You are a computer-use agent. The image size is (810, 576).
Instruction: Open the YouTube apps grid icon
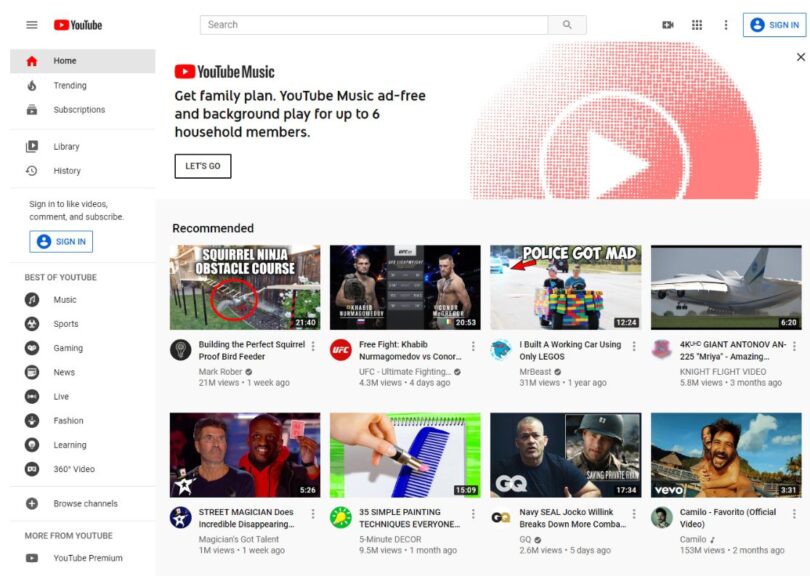click(696, 23)
